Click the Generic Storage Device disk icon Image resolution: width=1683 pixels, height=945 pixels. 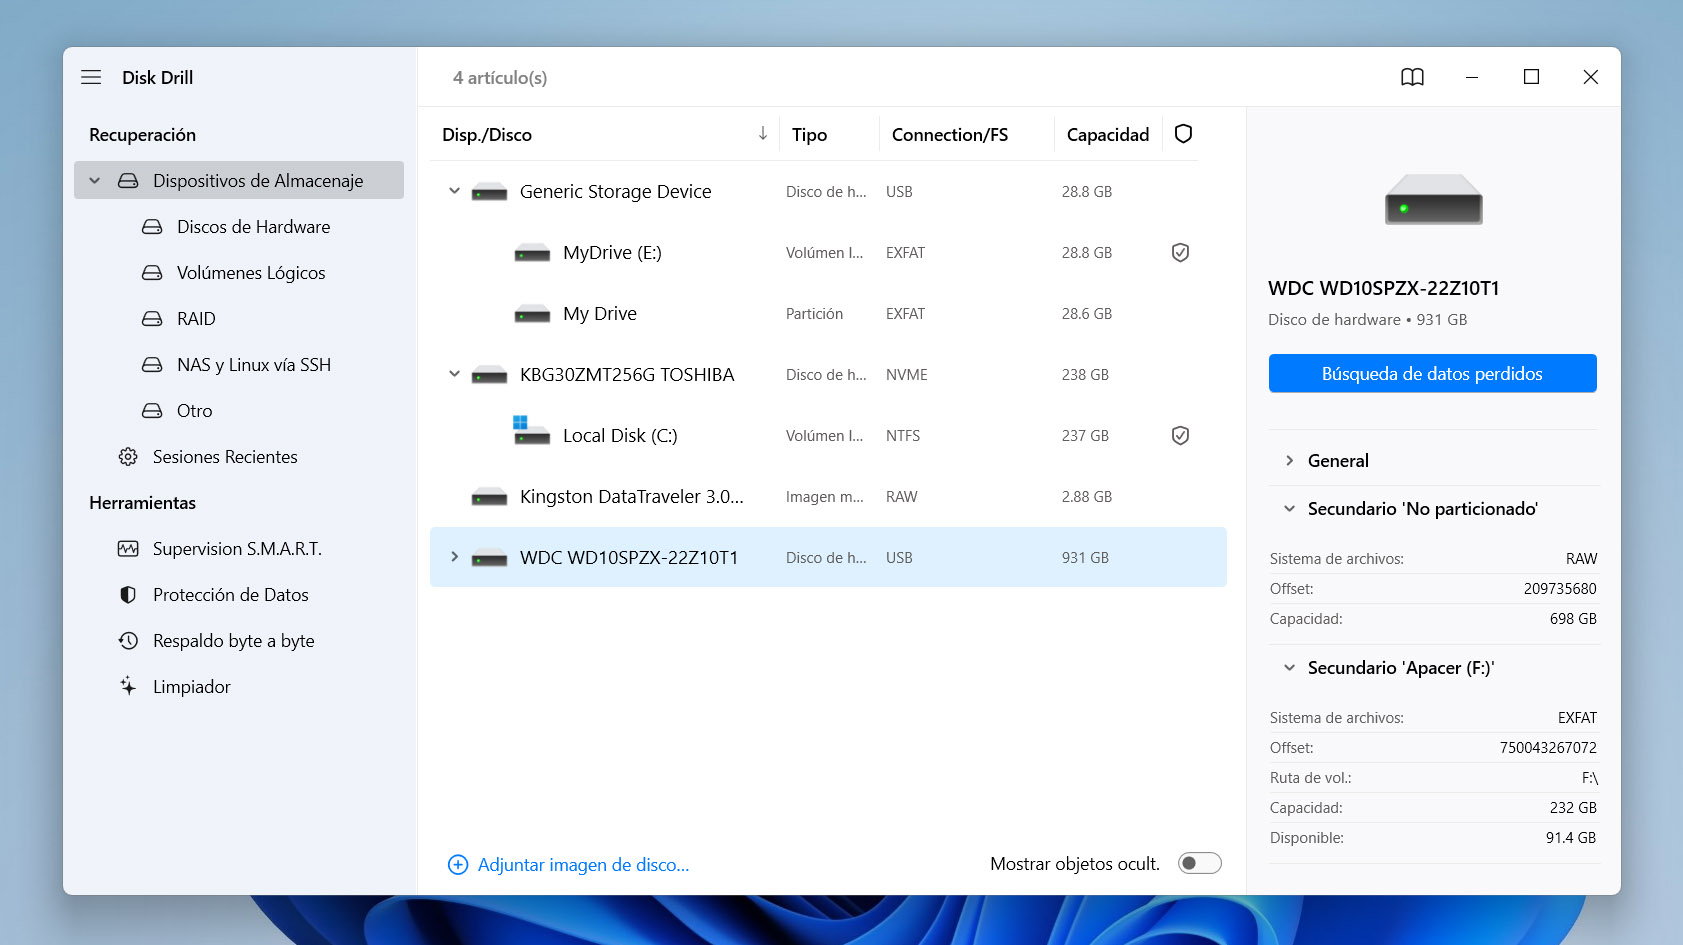(489, 192)
